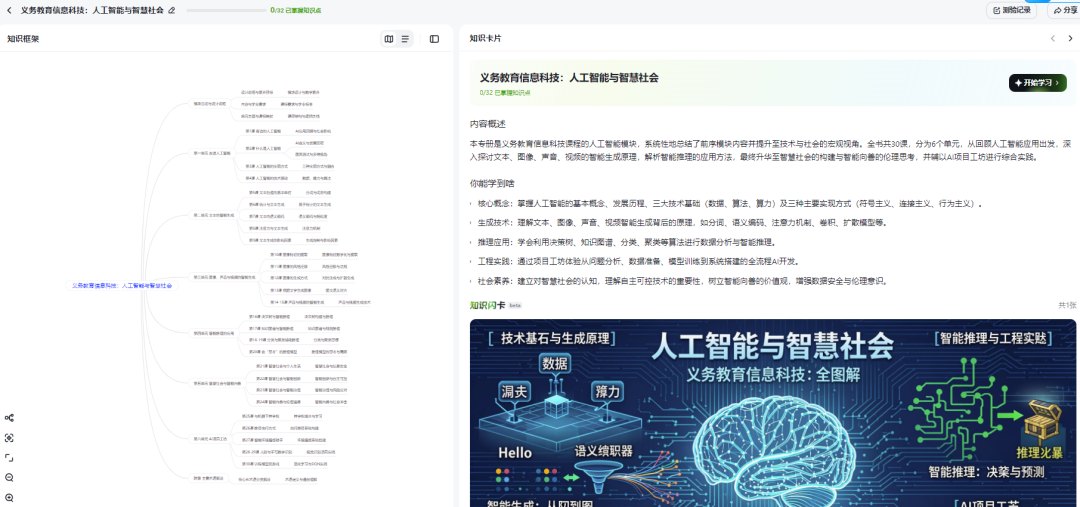Start learning with 开始学习 button
The width and height of the screenshot is (1080, 507).
(1037, 83)
